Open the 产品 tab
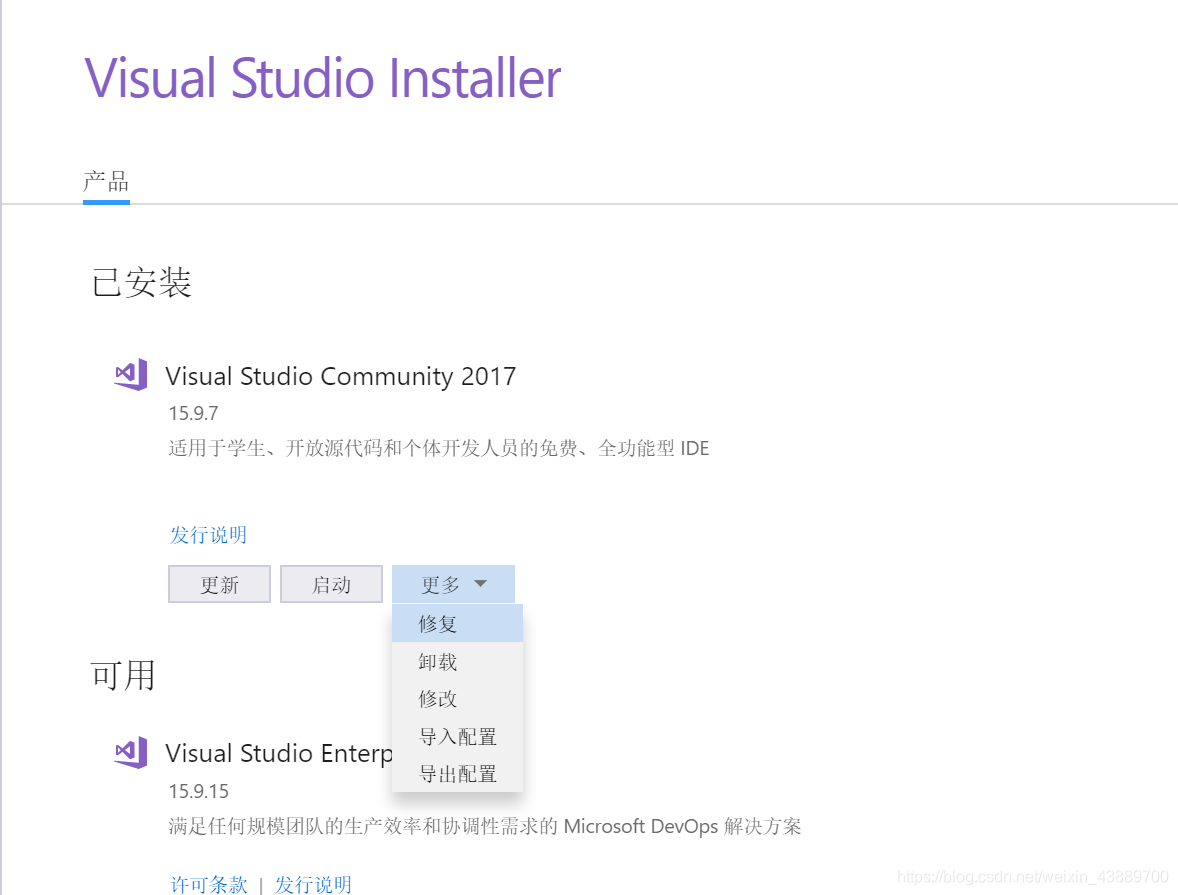Screen dimensions: 1178x895 (x=106, y=181)
